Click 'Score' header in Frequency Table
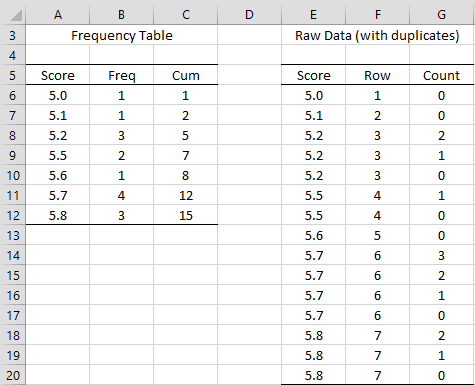The width and height of the screenshot is (475, 385). 58,75
